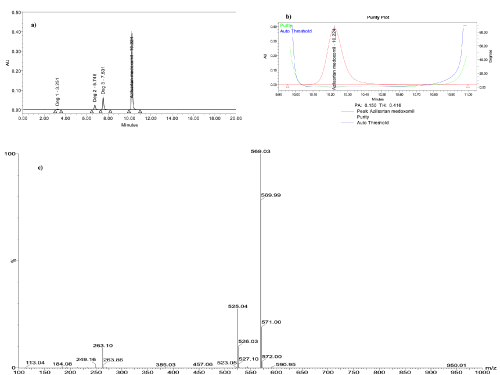Click the '0.40' y-axis tick of chromatogram a
This screenshot has width=500, height=375.
point(17,32)
